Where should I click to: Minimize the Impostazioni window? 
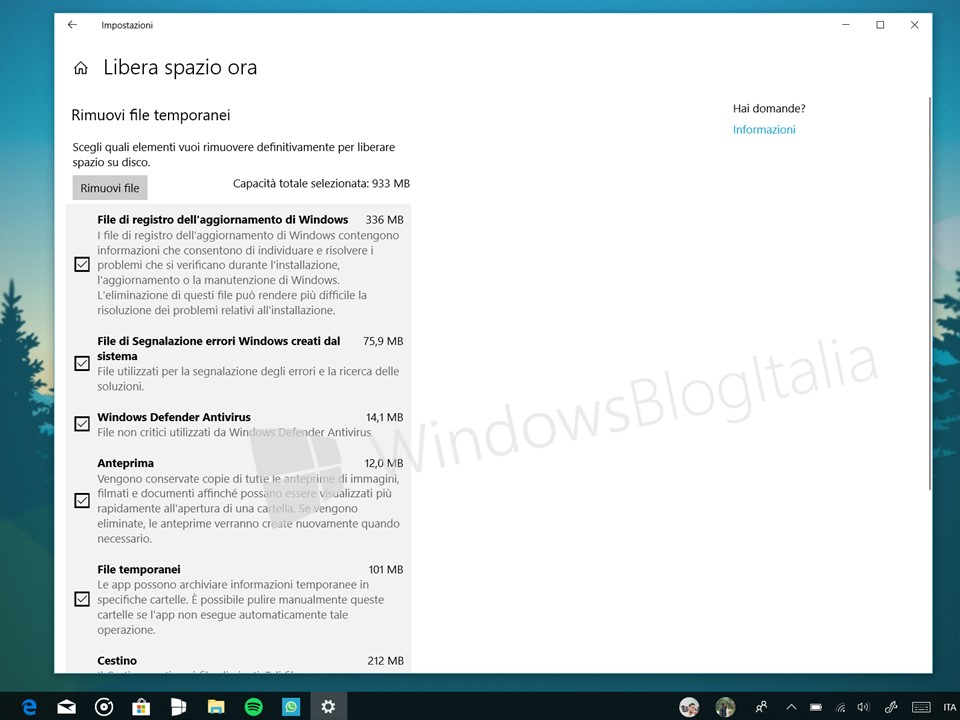(x=846, y=25)
